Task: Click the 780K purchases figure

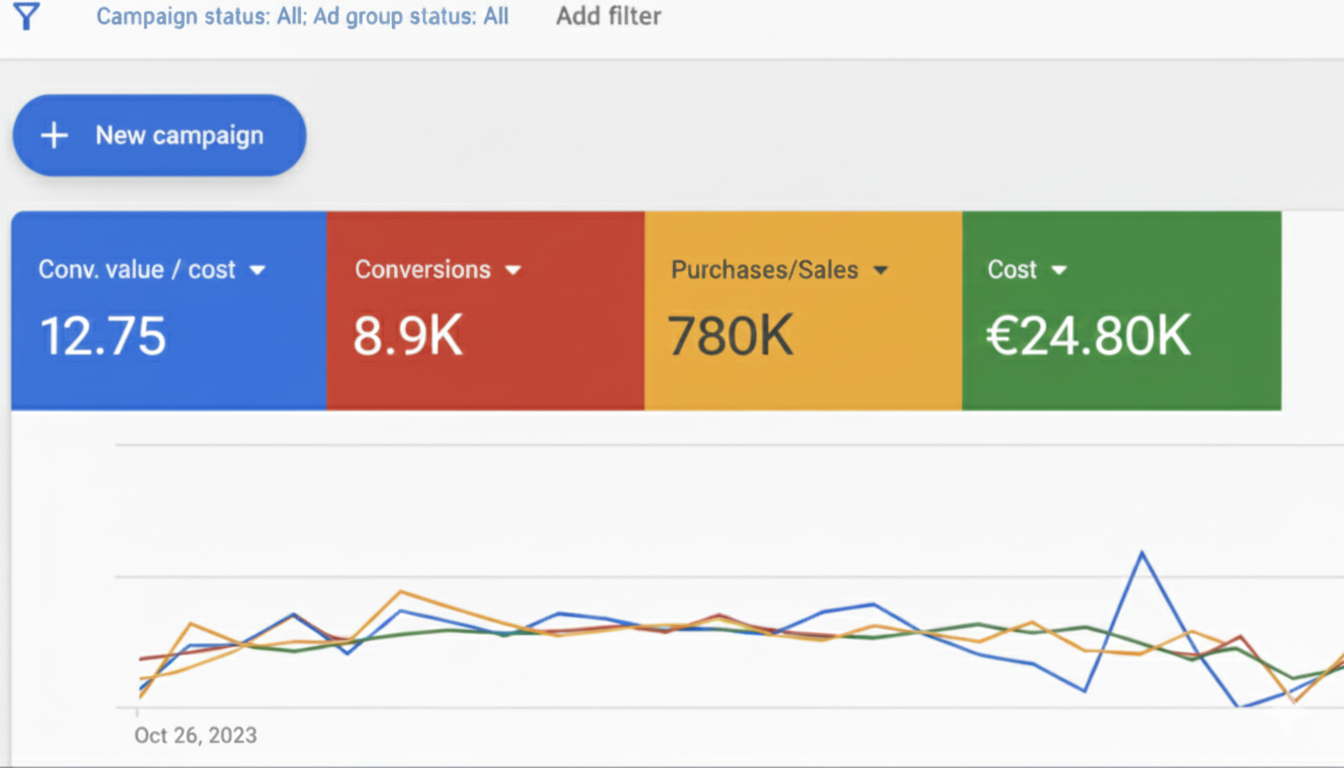Action: point(730,336)
